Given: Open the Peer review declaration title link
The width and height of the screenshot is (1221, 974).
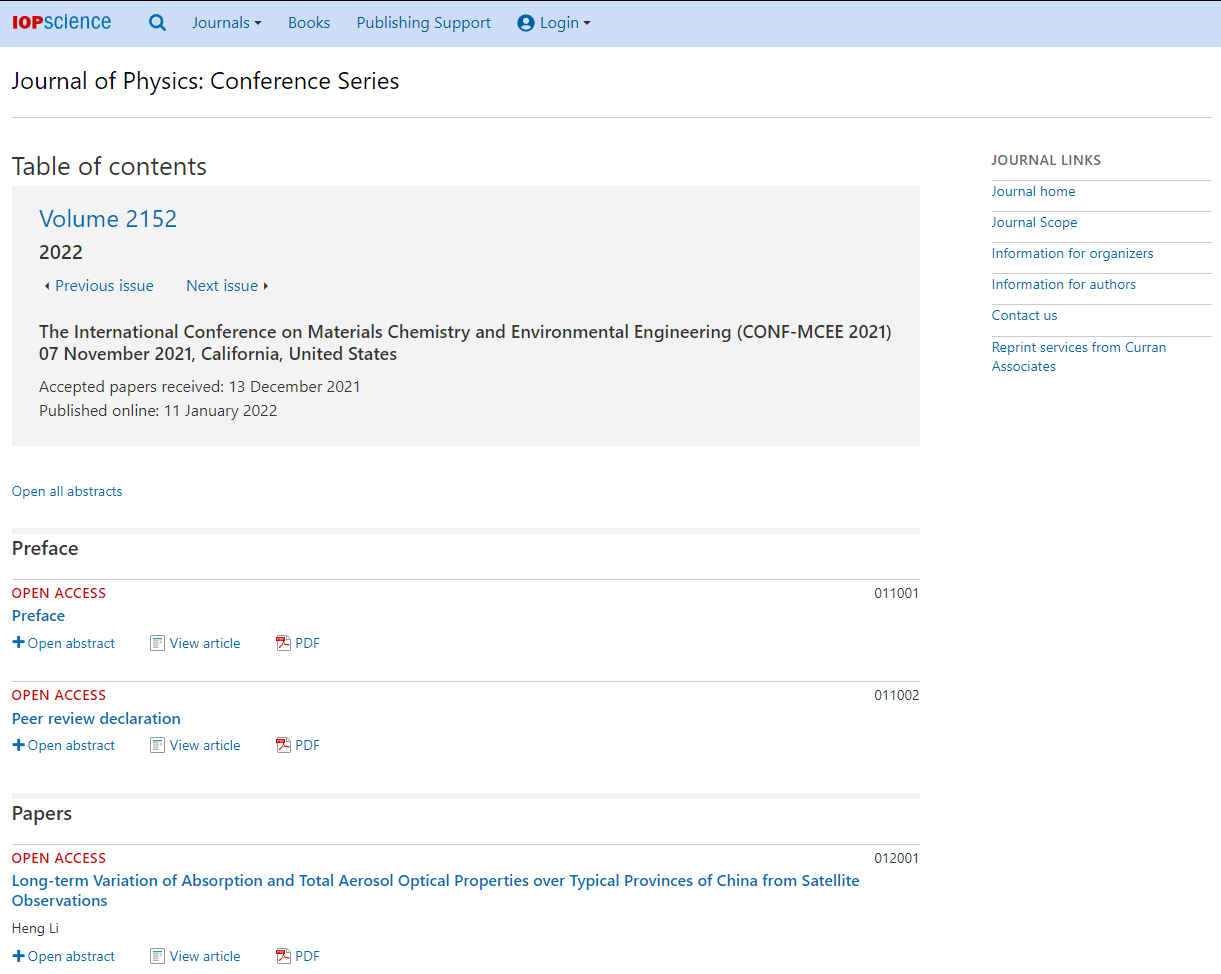Looking at the screenshot, I should [x=96, y=718].
